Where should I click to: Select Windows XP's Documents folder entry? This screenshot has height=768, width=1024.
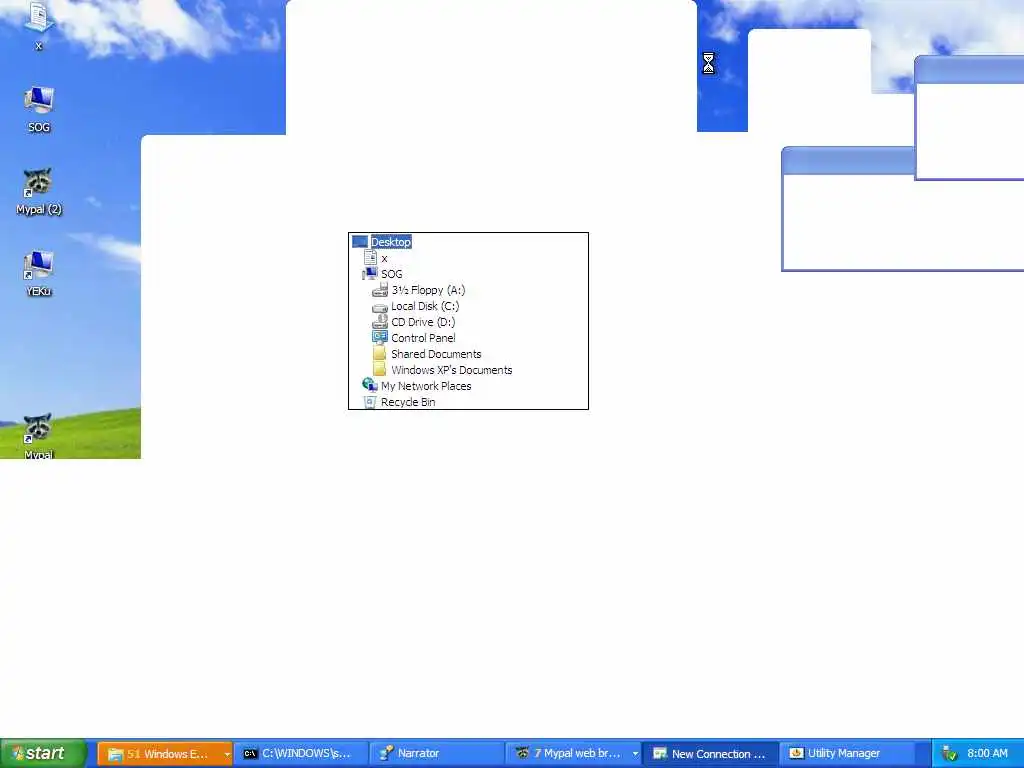pos(442,370)
